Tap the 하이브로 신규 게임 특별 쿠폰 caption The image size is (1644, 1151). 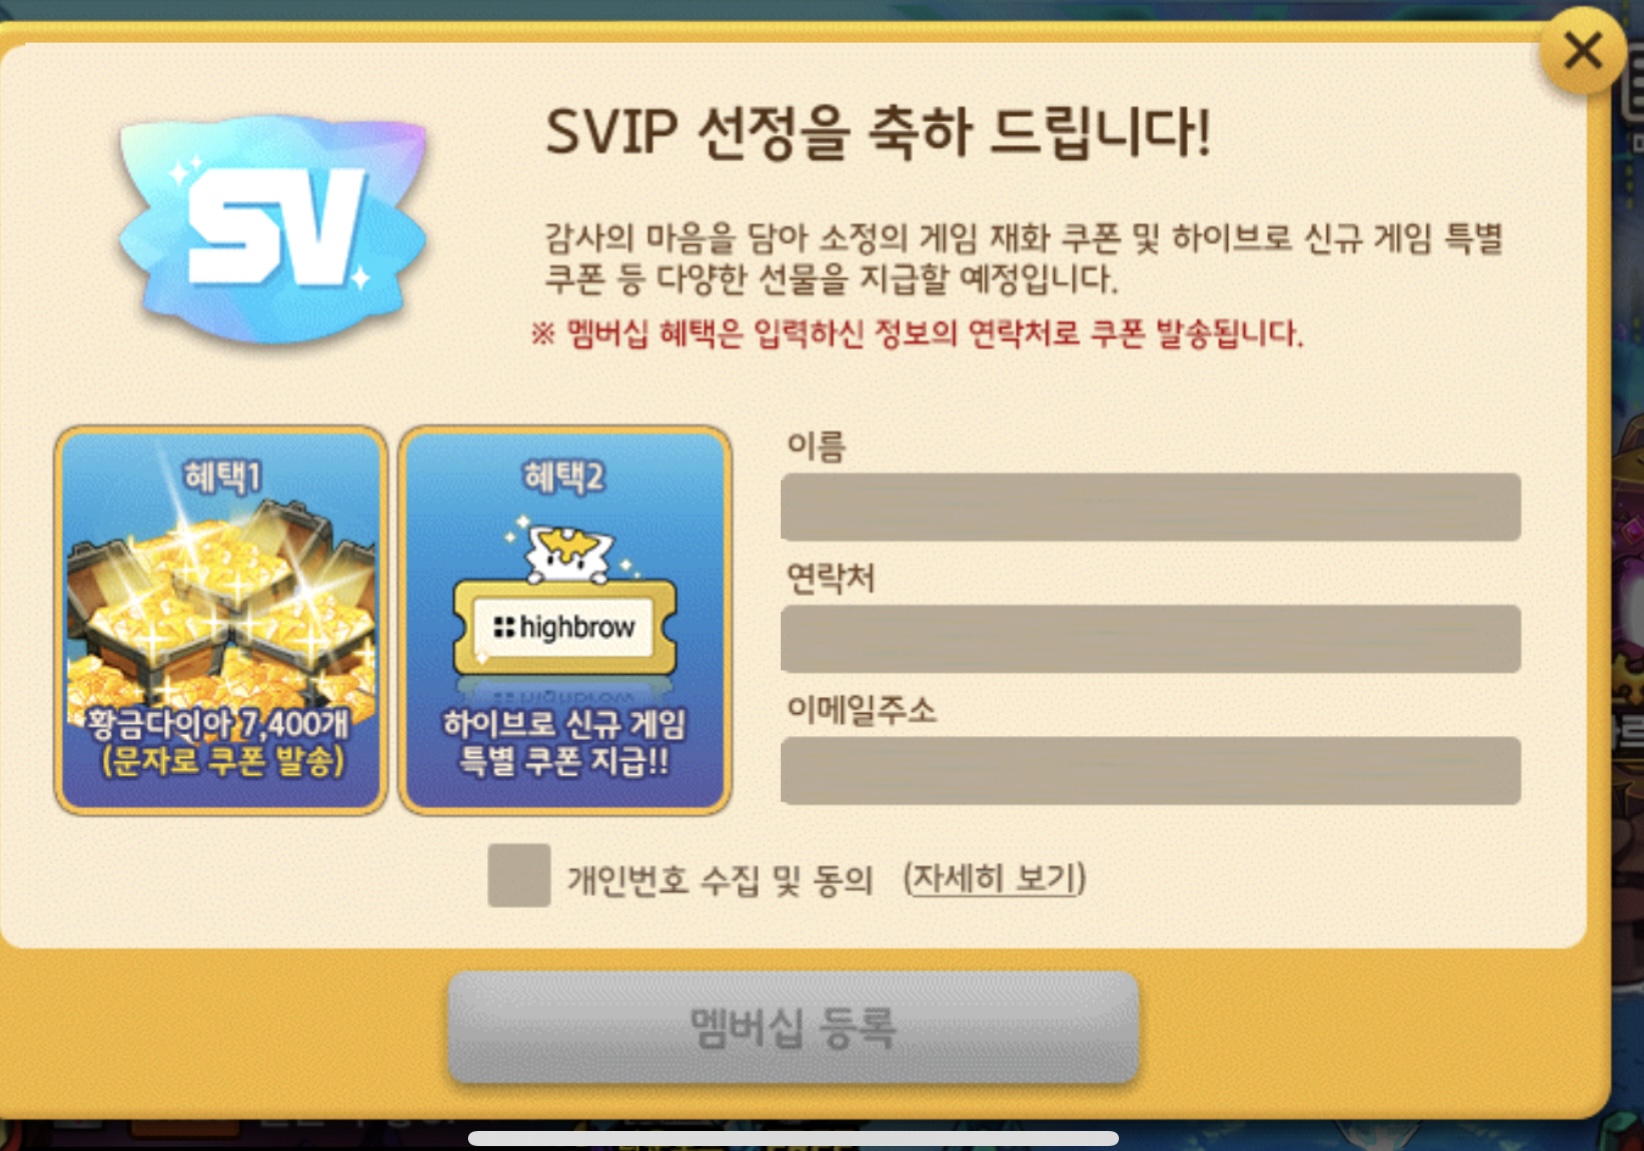point(565,743)
